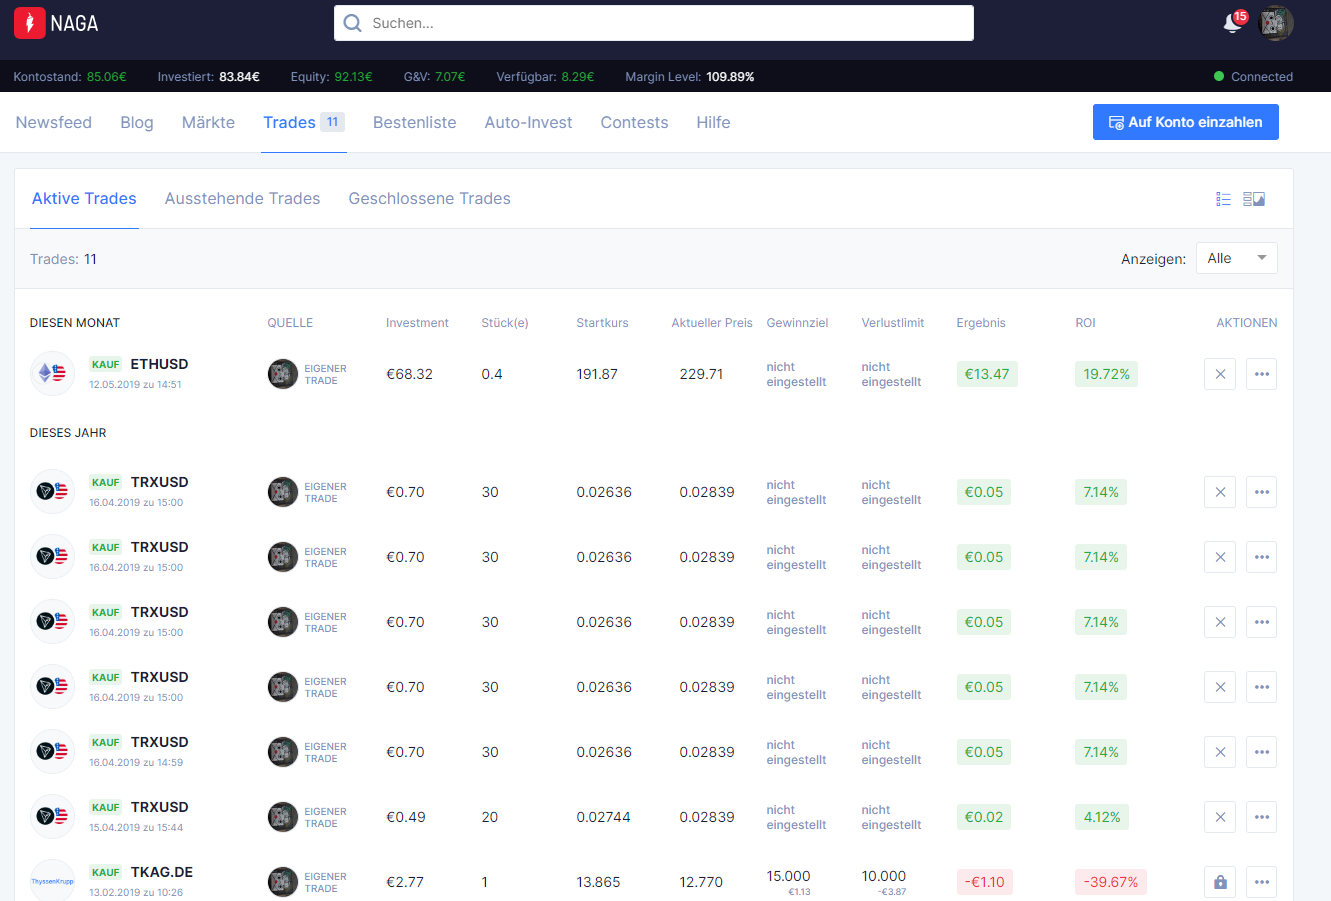Click into the Suchen search field
This screenshot has width=1331, height=901.
[654, 23]
